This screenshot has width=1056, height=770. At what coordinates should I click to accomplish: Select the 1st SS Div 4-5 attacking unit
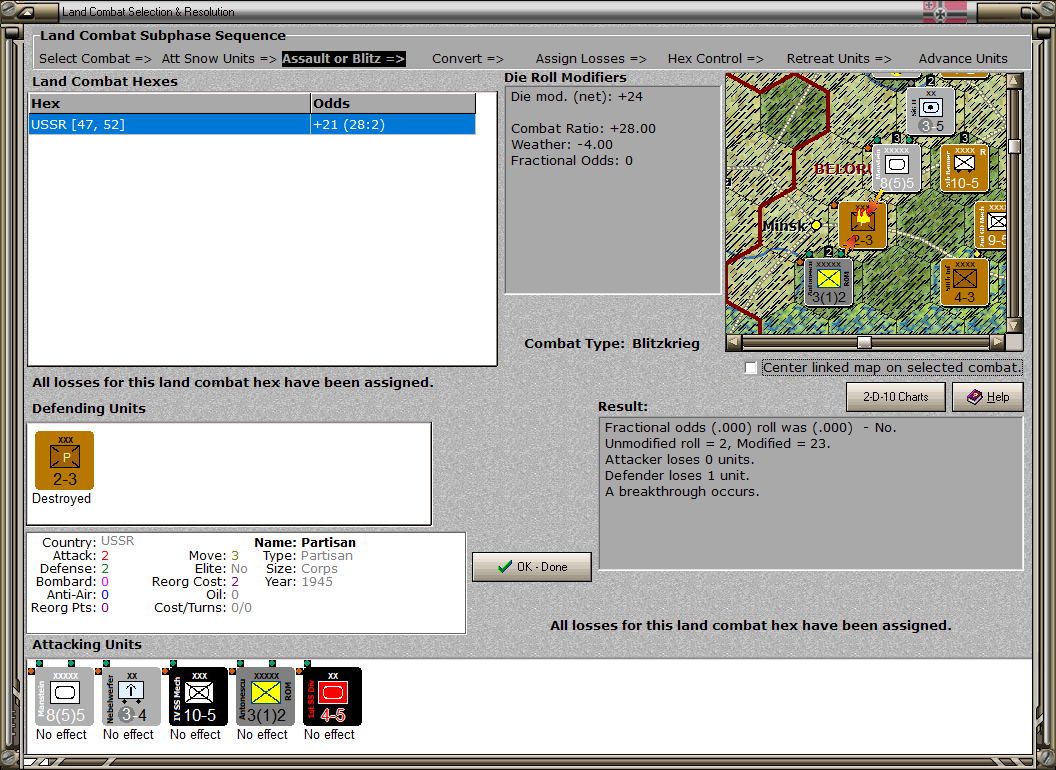coord(332,697)
